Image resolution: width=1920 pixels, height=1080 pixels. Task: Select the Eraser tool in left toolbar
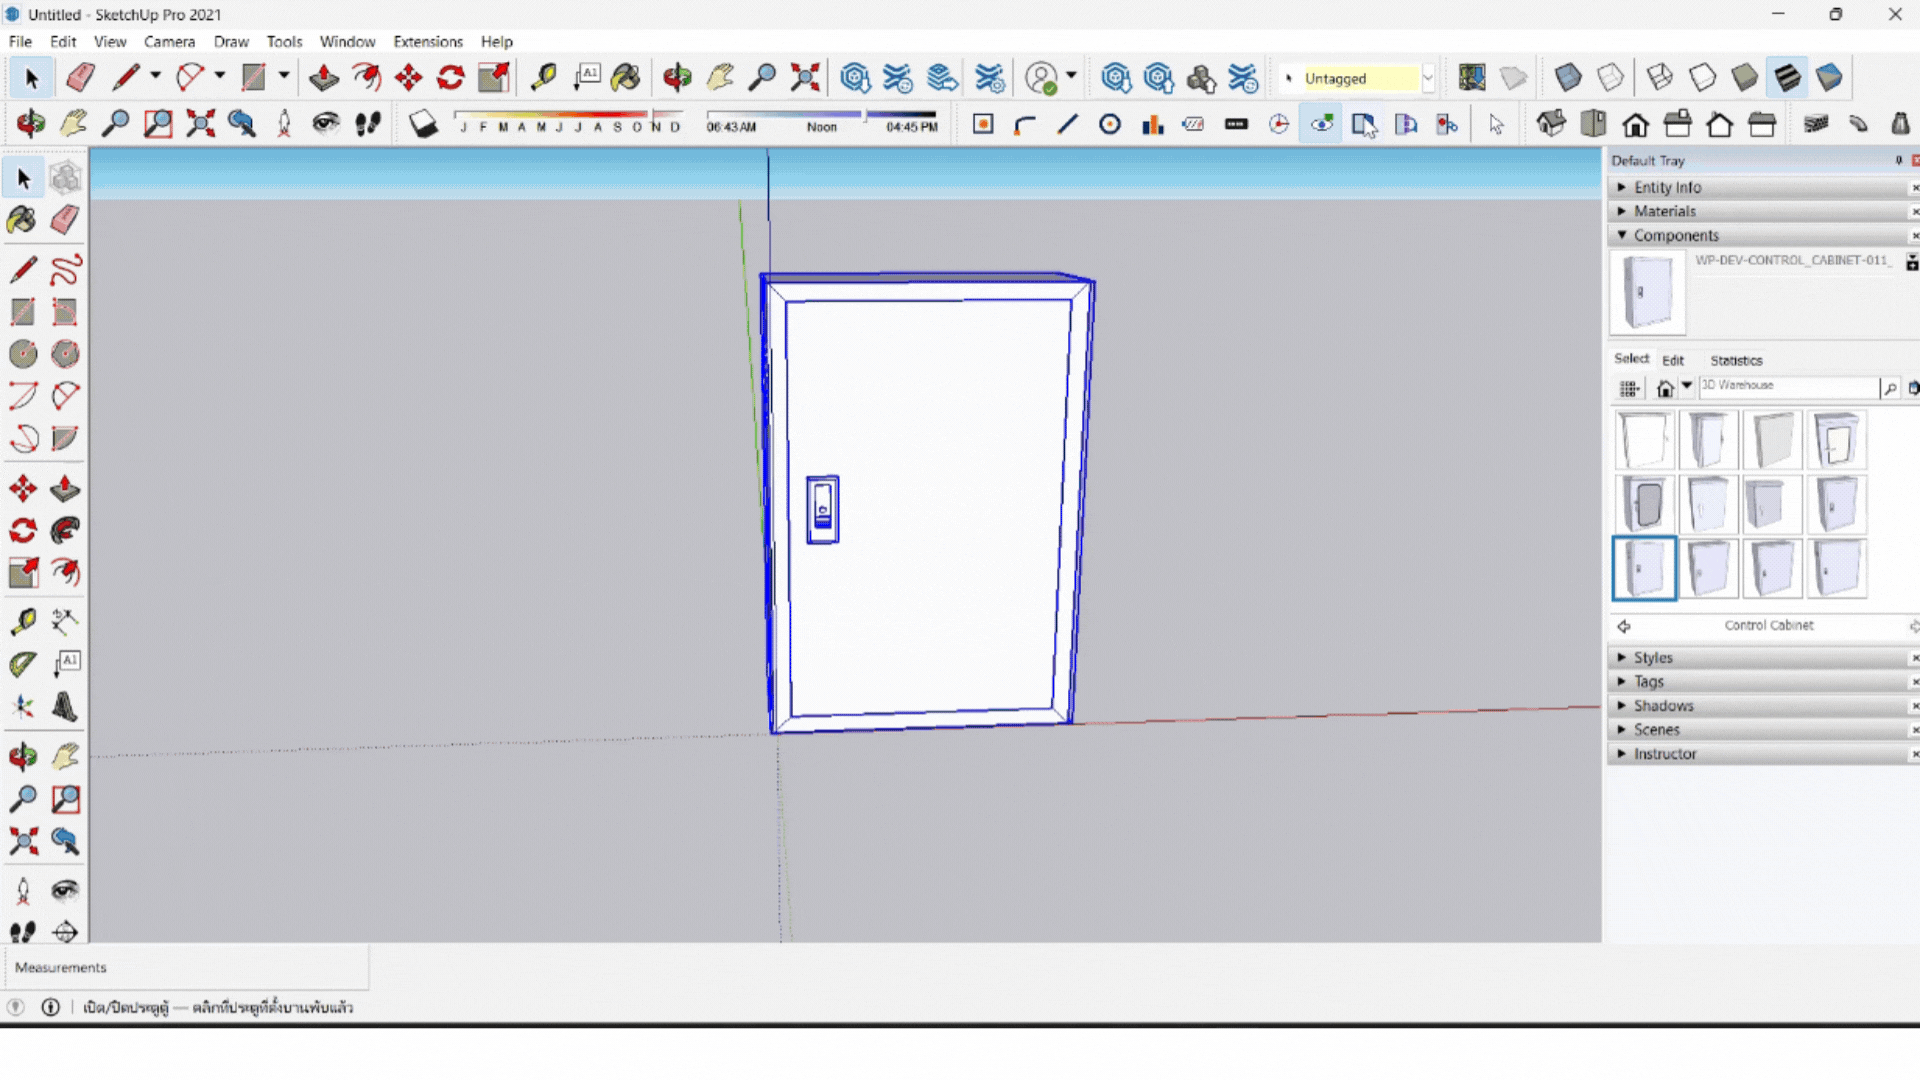(65, 219)
